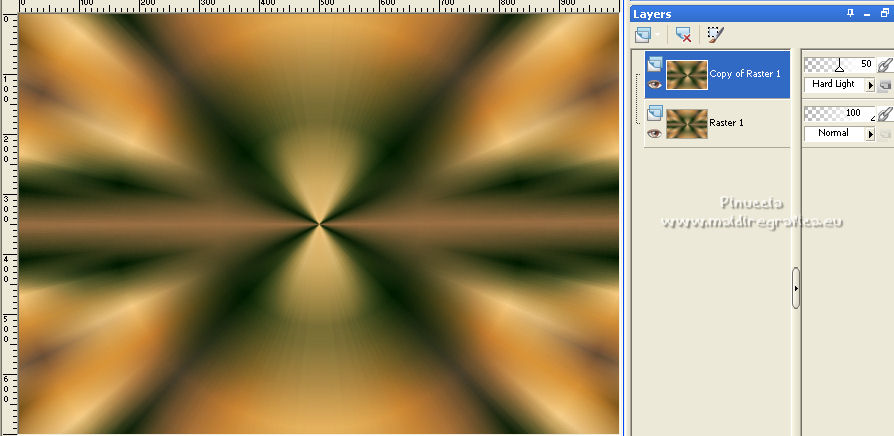Image resolution: width=894 pixels, height=436 pixels.
Task: Open Hard Light blend mode dropdown arrow
Action: [x=870, y=85]
